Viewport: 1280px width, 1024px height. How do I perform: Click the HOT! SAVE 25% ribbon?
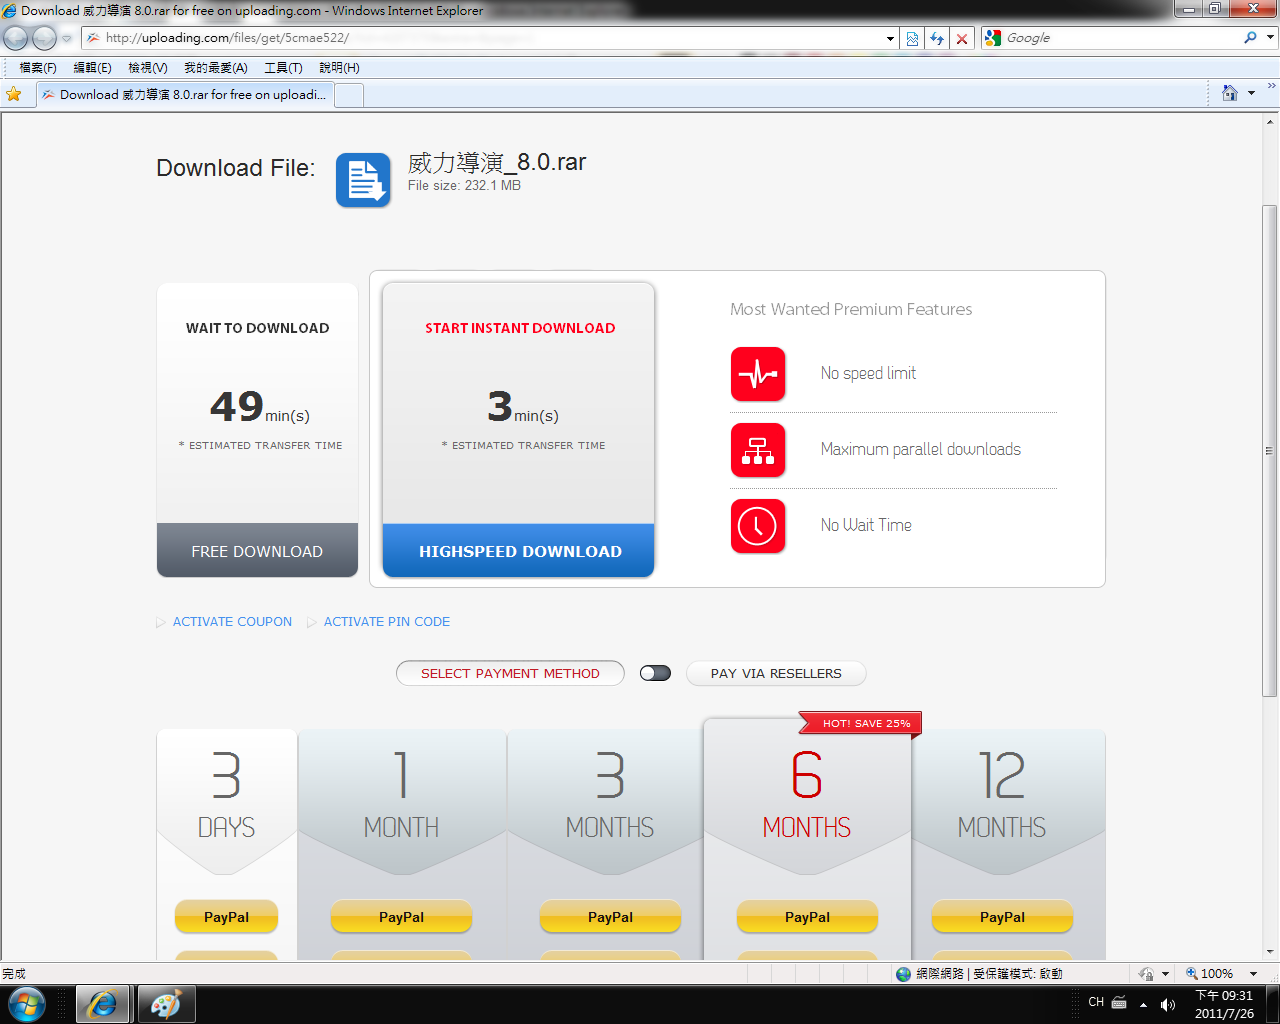coord(861,723)
